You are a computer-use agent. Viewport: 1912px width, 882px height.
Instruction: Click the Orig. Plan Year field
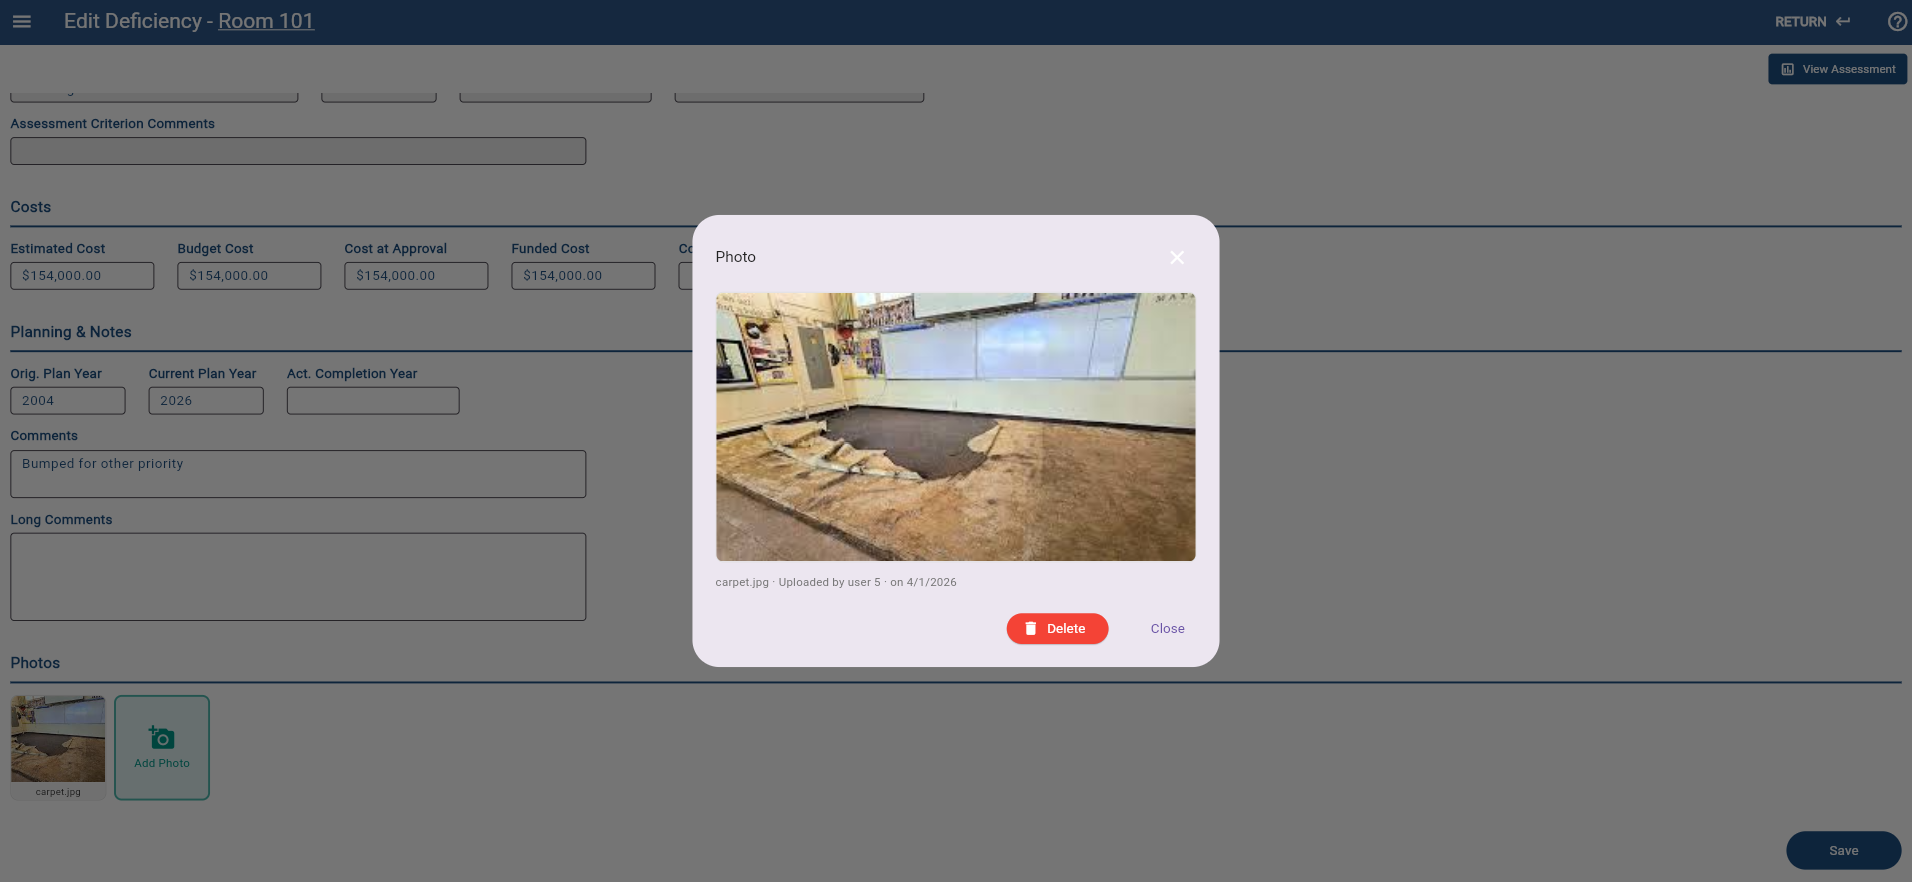click(68, 401)
